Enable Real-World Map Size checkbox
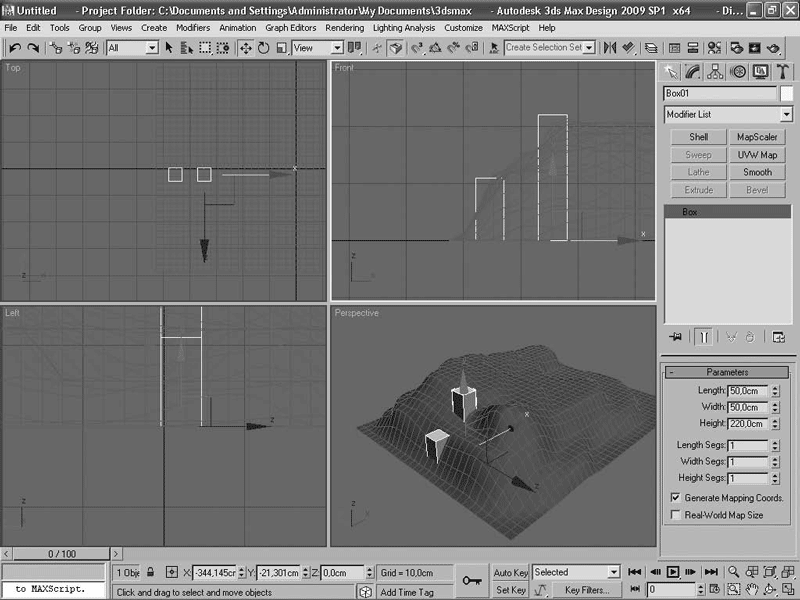This screenshot has height=600, width=800. pos(675,515)
